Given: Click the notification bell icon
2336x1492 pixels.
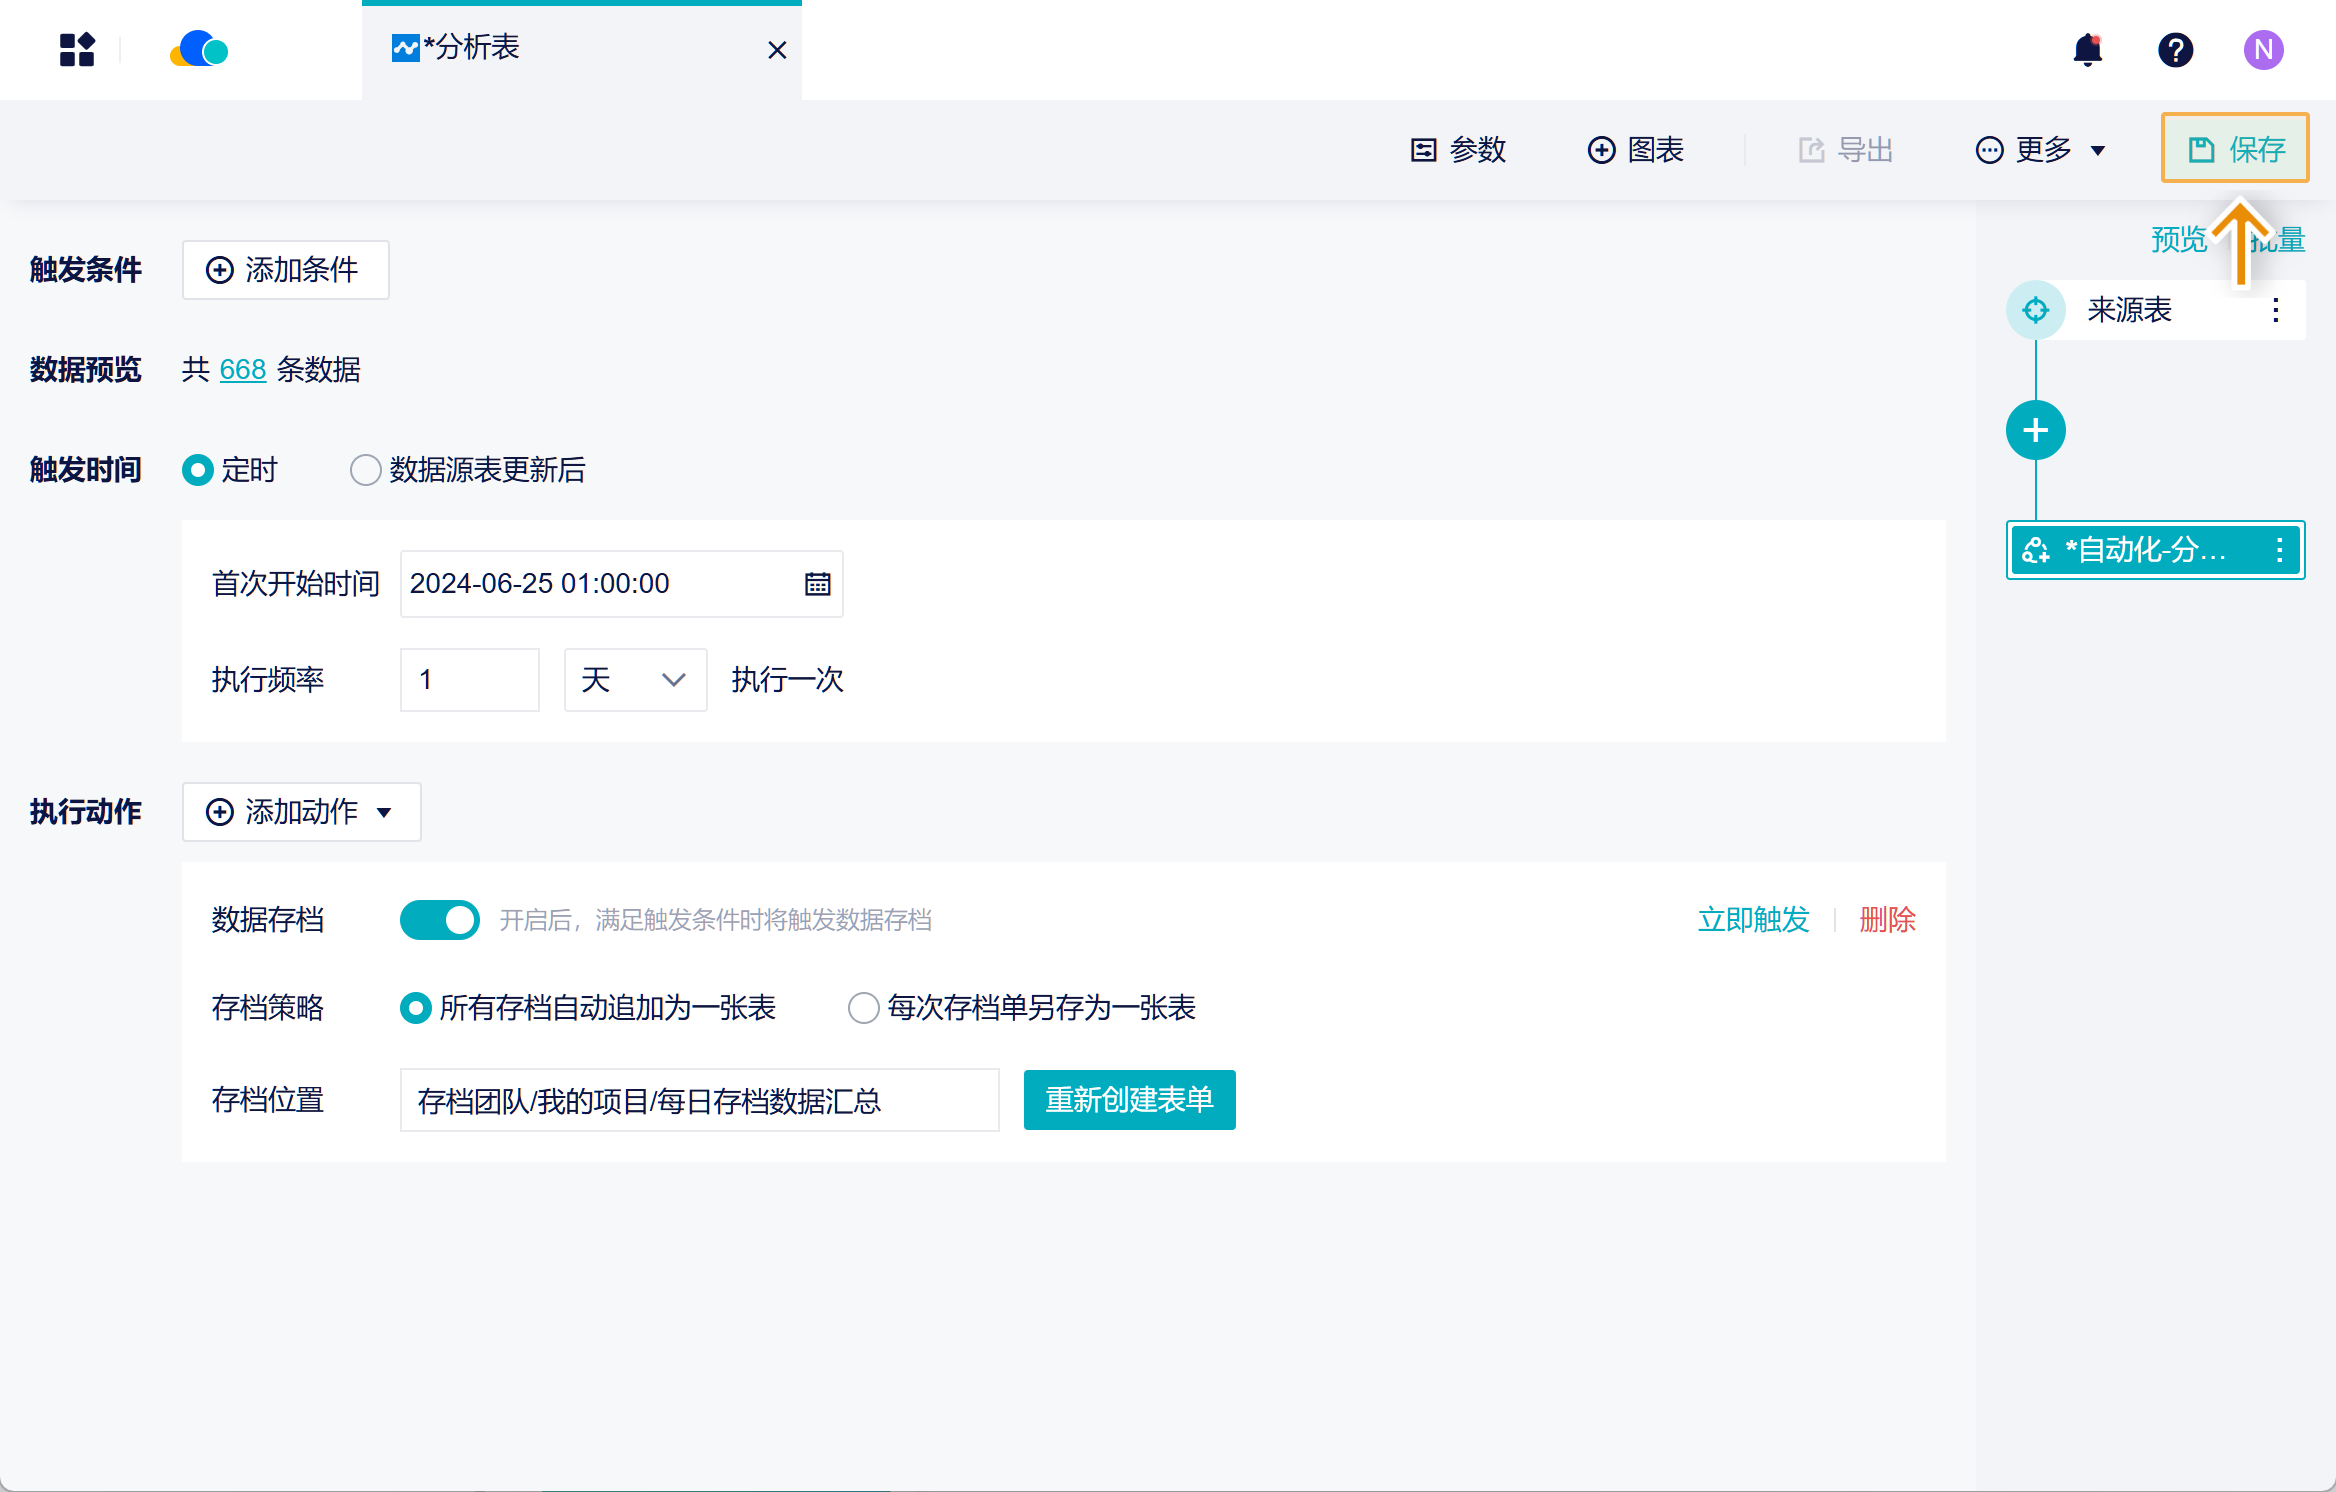Looking at the screenshot, I should [2087, 50].
